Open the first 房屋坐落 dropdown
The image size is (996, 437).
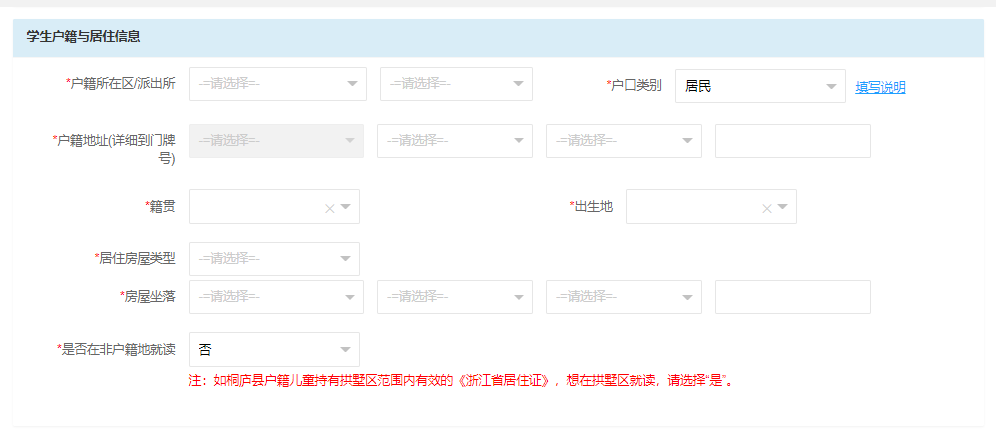(x=276, y=297)
